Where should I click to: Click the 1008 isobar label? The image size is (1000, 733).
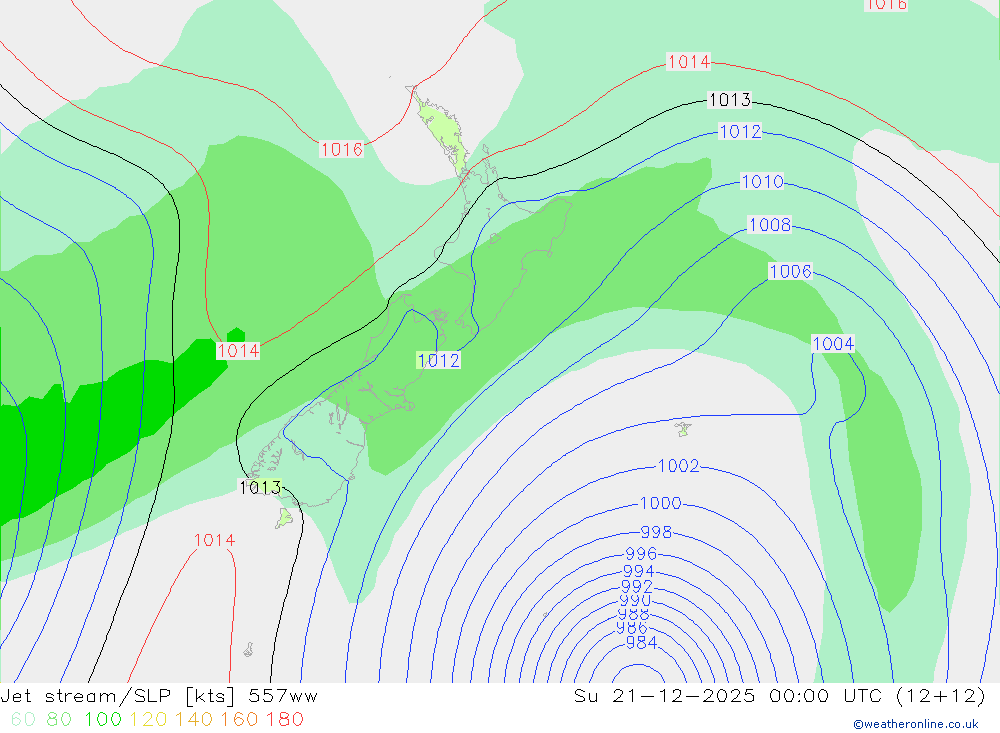point(770,225)
